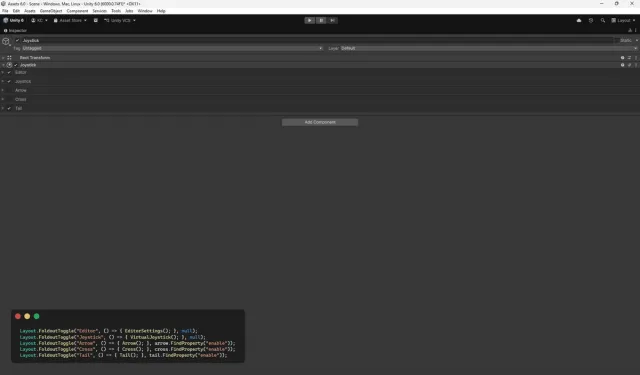Open the Assets menu
The width and height of the screenshot is (640, 375).
(30, 11)
